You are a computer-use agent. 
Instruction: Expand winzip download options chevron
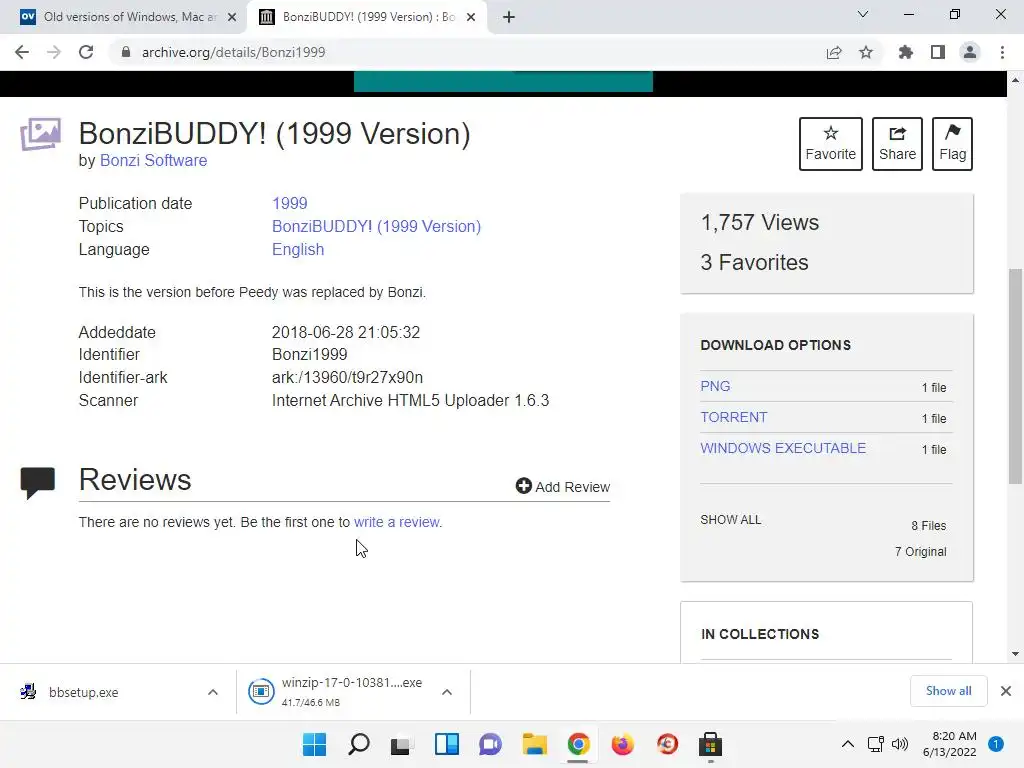pos(447,692)
